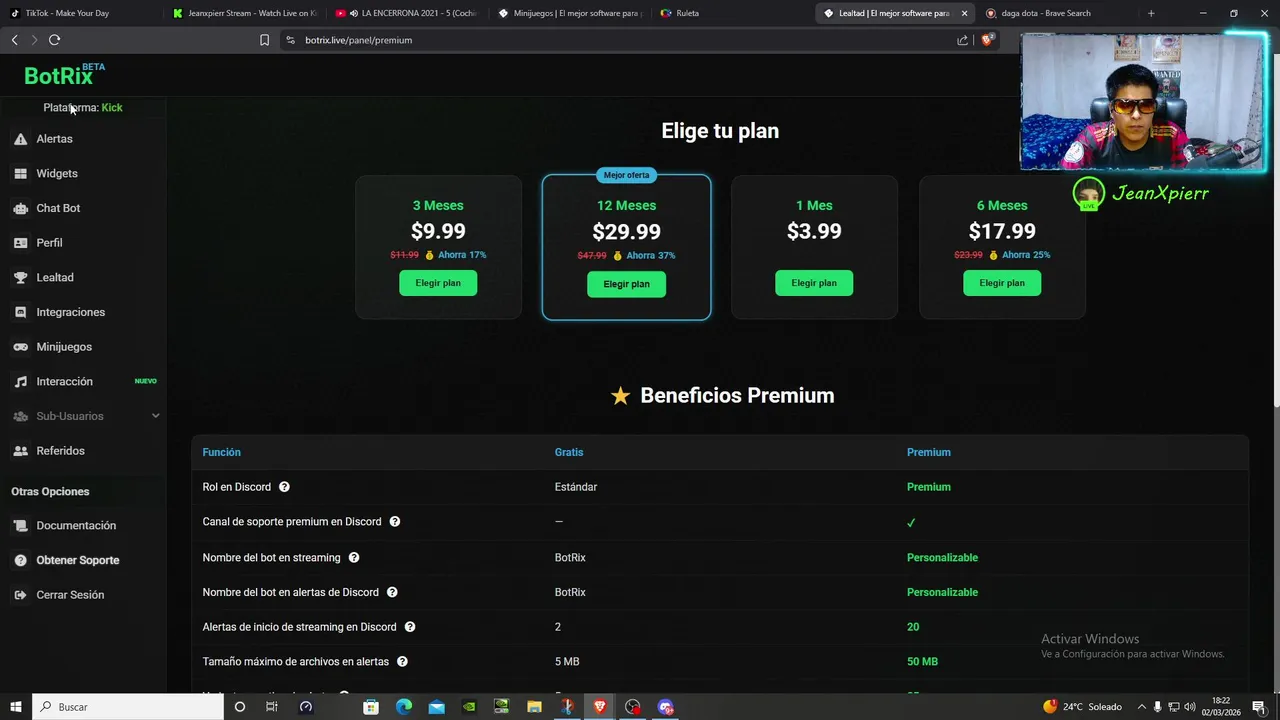Close the Lealtad browser tab
This screenshot has width=1280, height=720.
964,13
